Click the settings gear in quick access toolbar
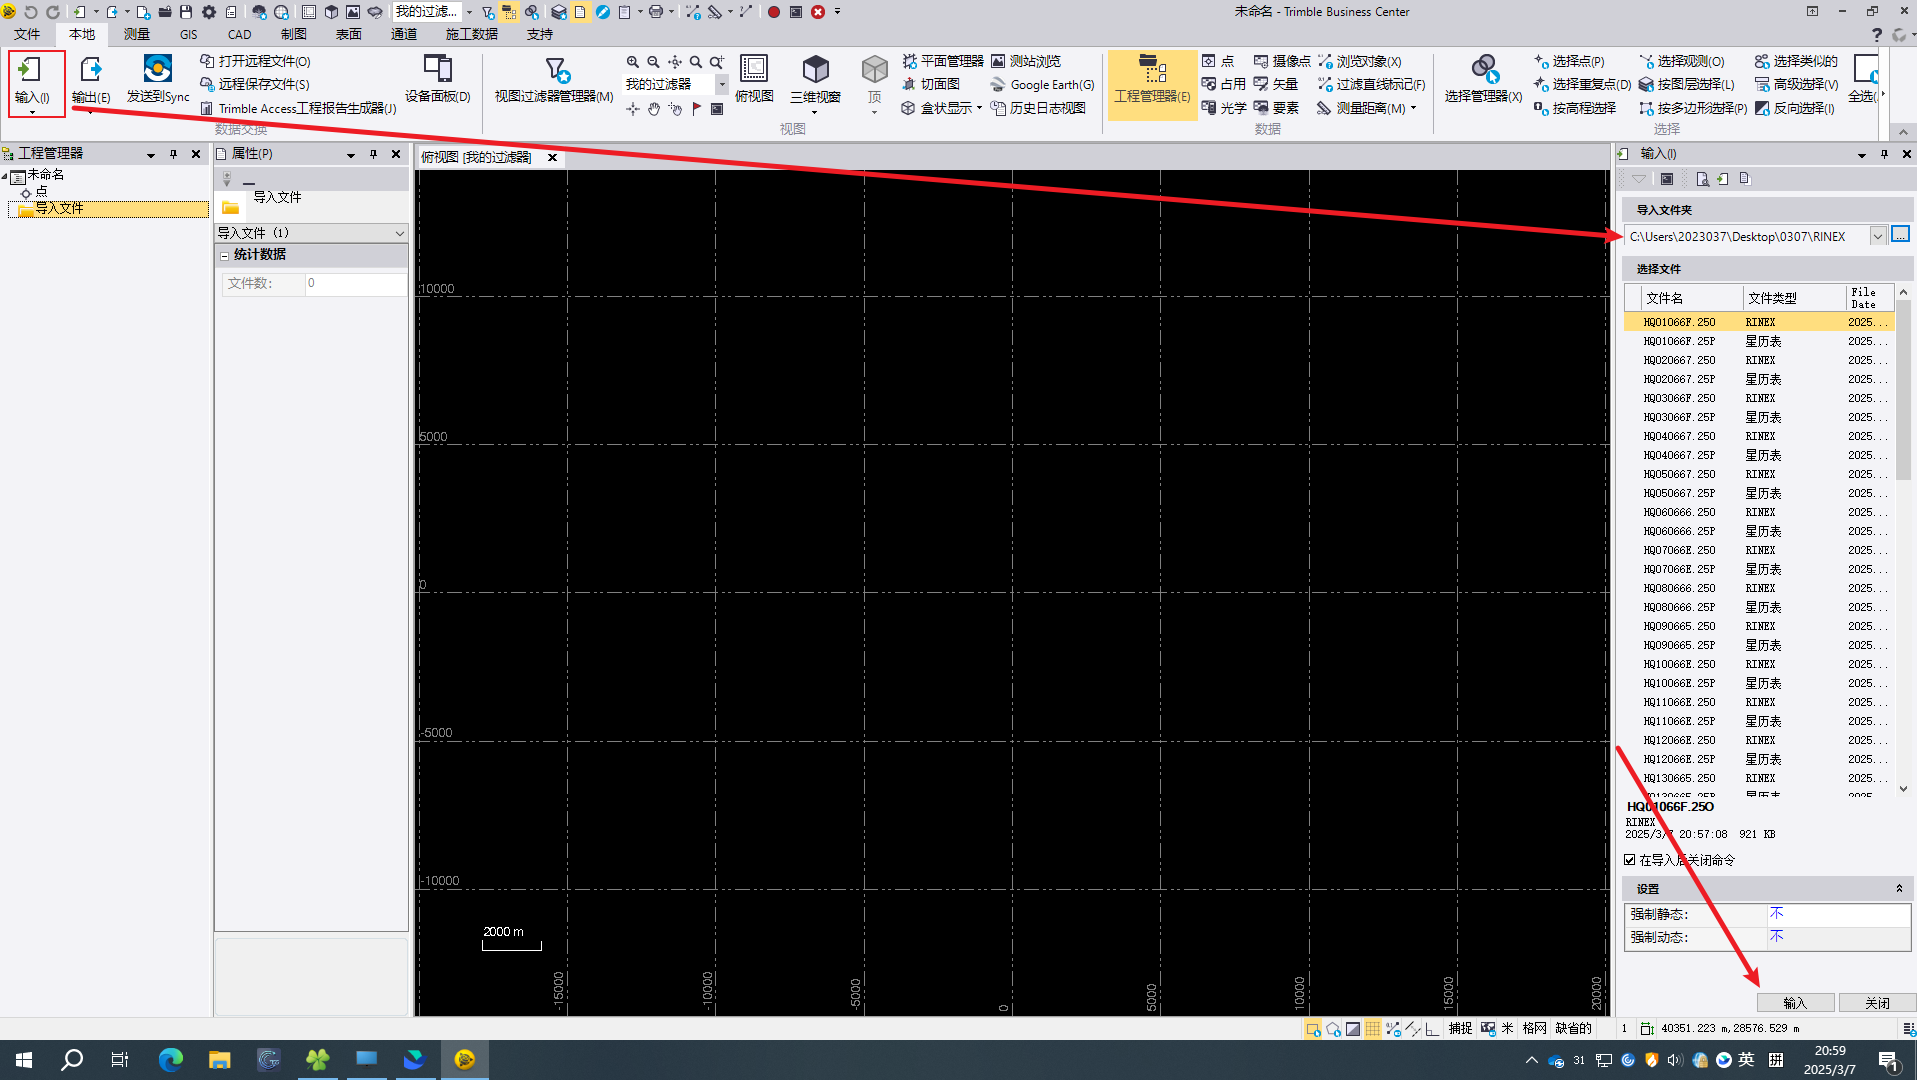 (x=209, y=12)
